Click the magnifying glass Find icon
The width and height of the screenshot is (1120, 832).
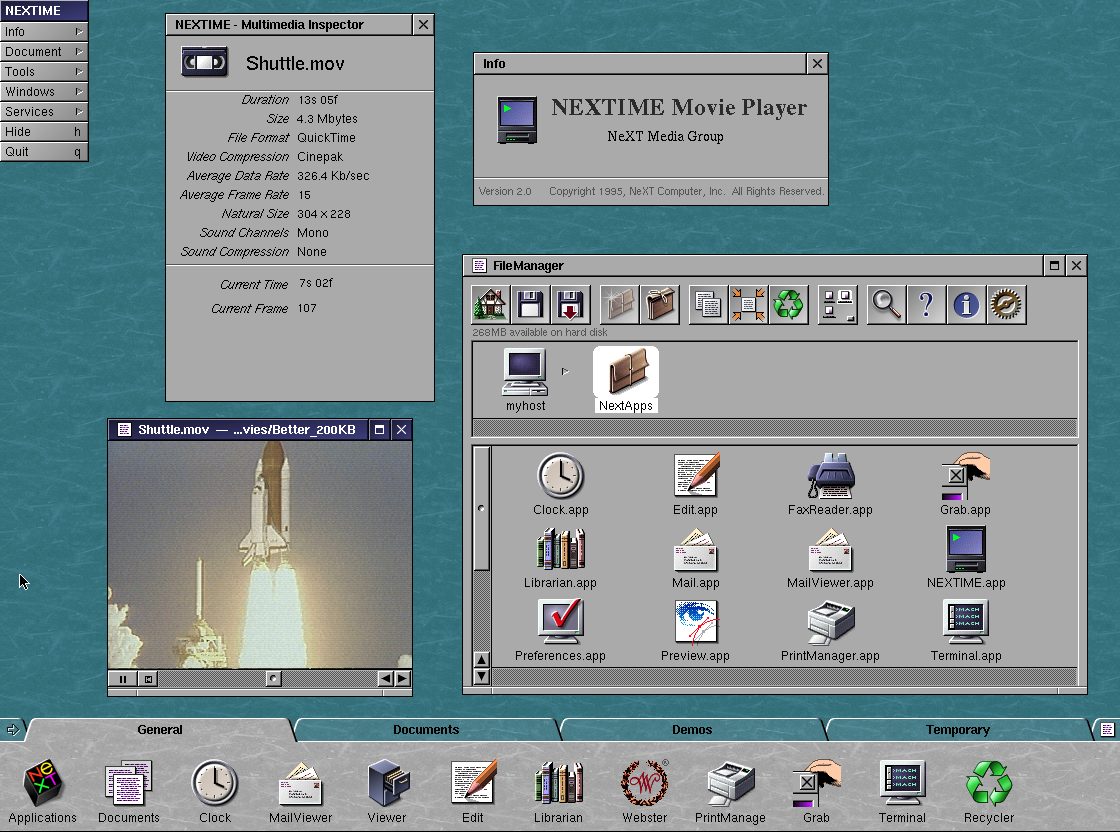(886, 304)
